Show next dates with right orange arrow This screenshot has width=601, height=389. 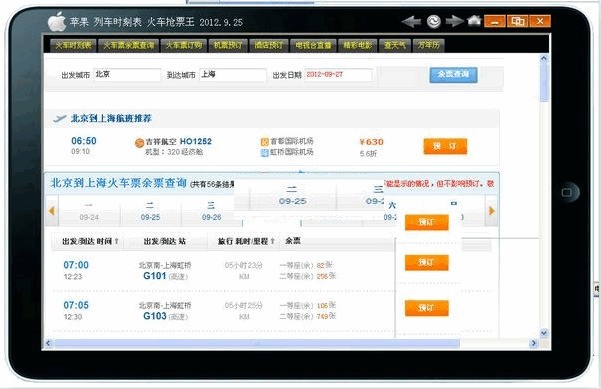[491, 211]
